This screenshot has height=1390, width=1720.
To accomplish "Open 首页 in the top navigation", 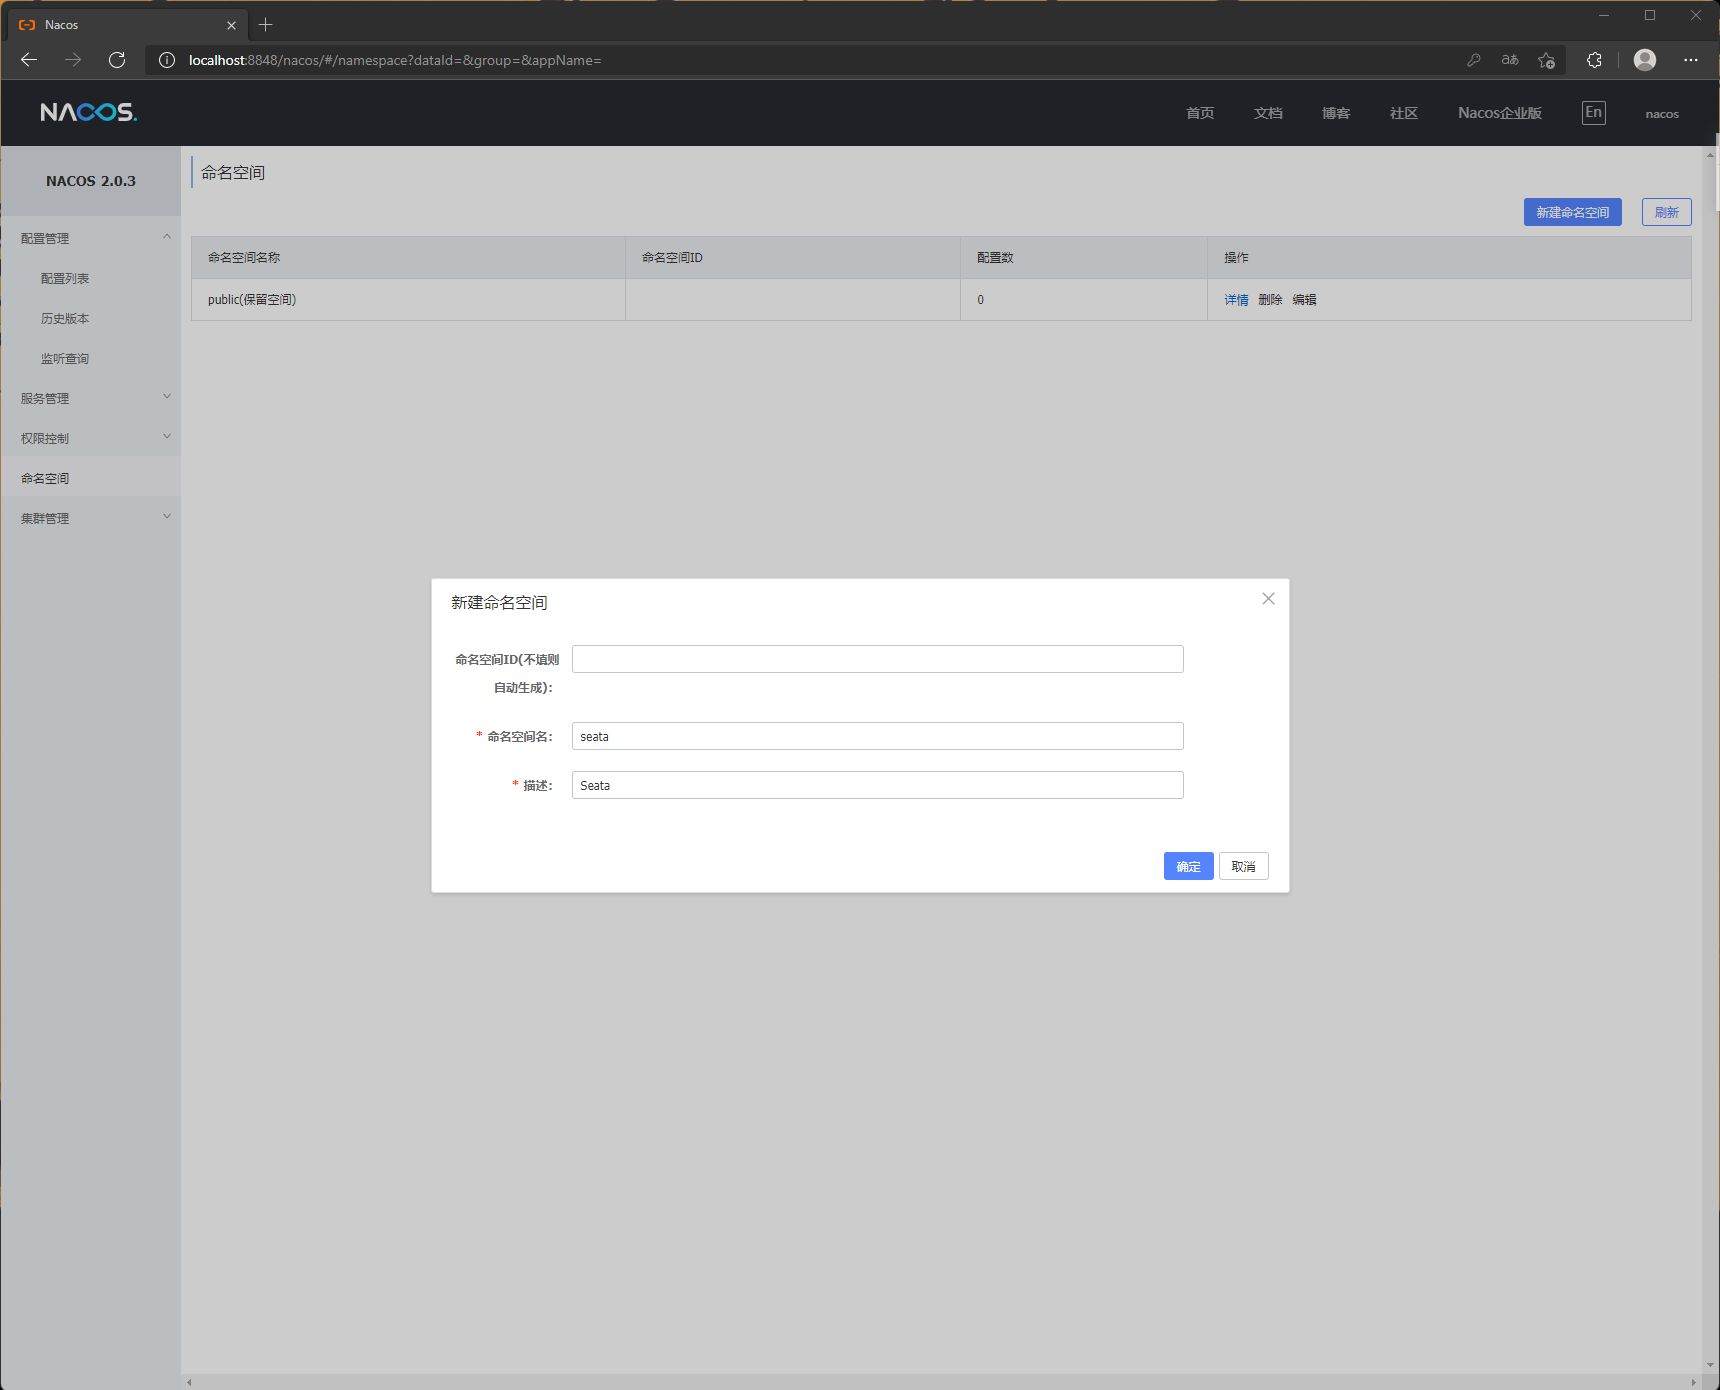I will [1200, 113].
